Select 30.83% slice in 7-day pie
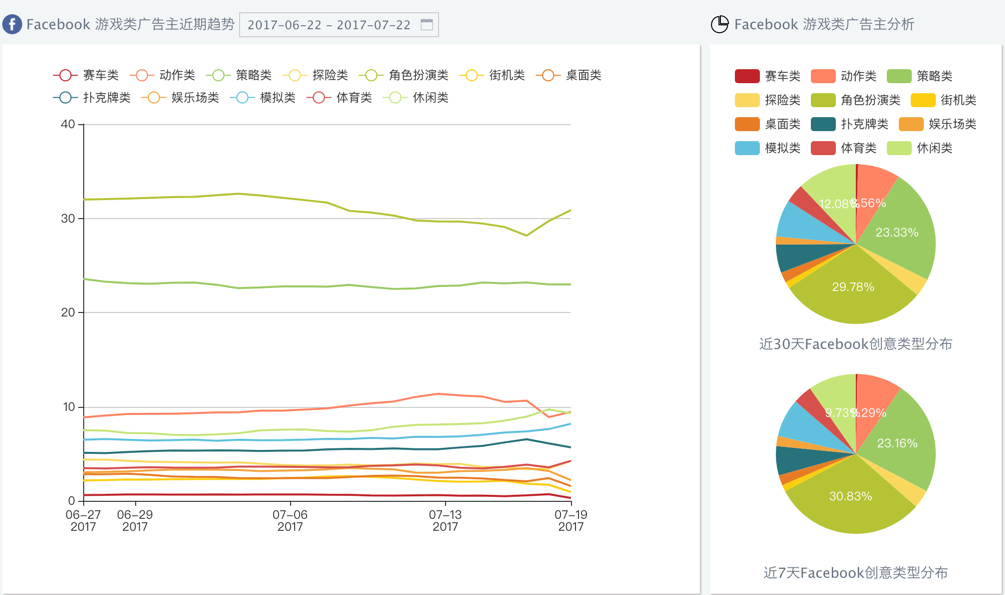The width and height of the screenshot is (1005, 595). click(850, 497)
